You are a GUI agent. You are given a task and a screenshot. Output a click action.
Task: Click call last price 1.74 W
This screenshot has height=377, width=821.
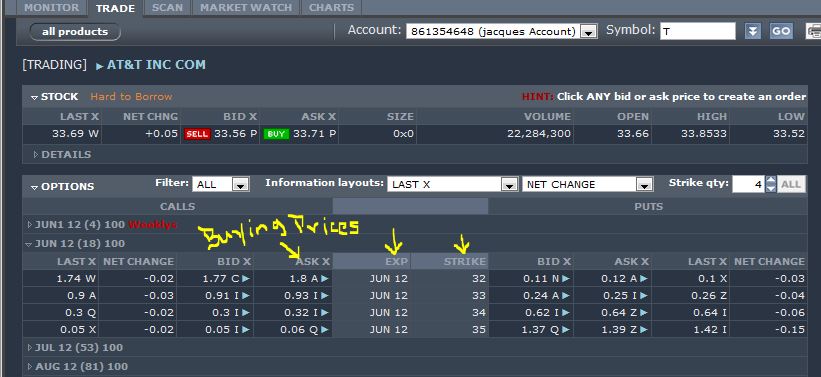click(x=77, y=279)
